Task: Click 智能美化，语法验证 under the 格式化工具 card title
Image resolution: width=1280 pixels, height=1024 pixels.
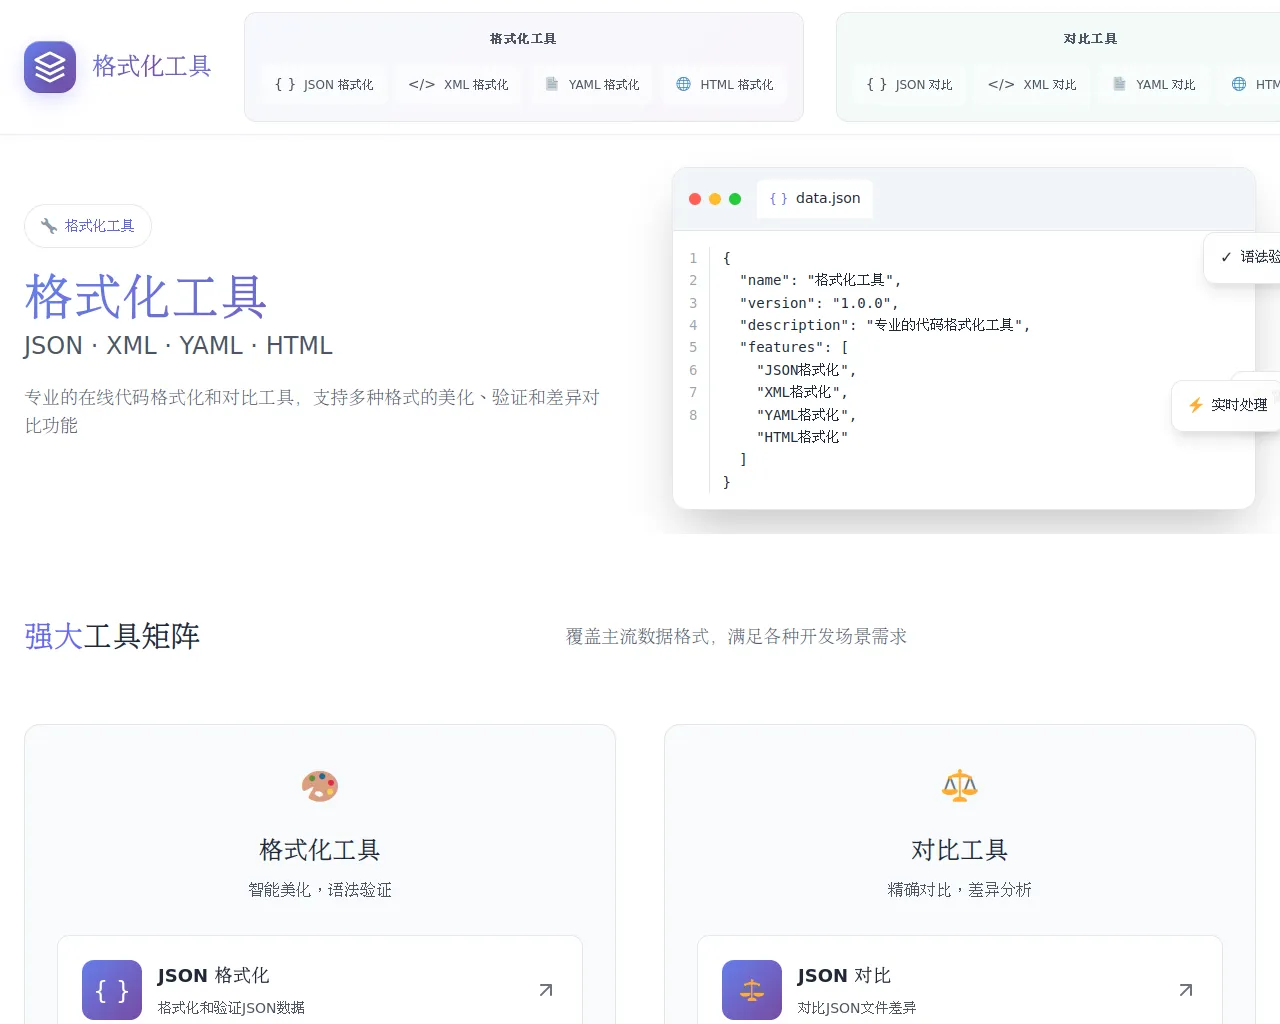Action: click(320, 890)
